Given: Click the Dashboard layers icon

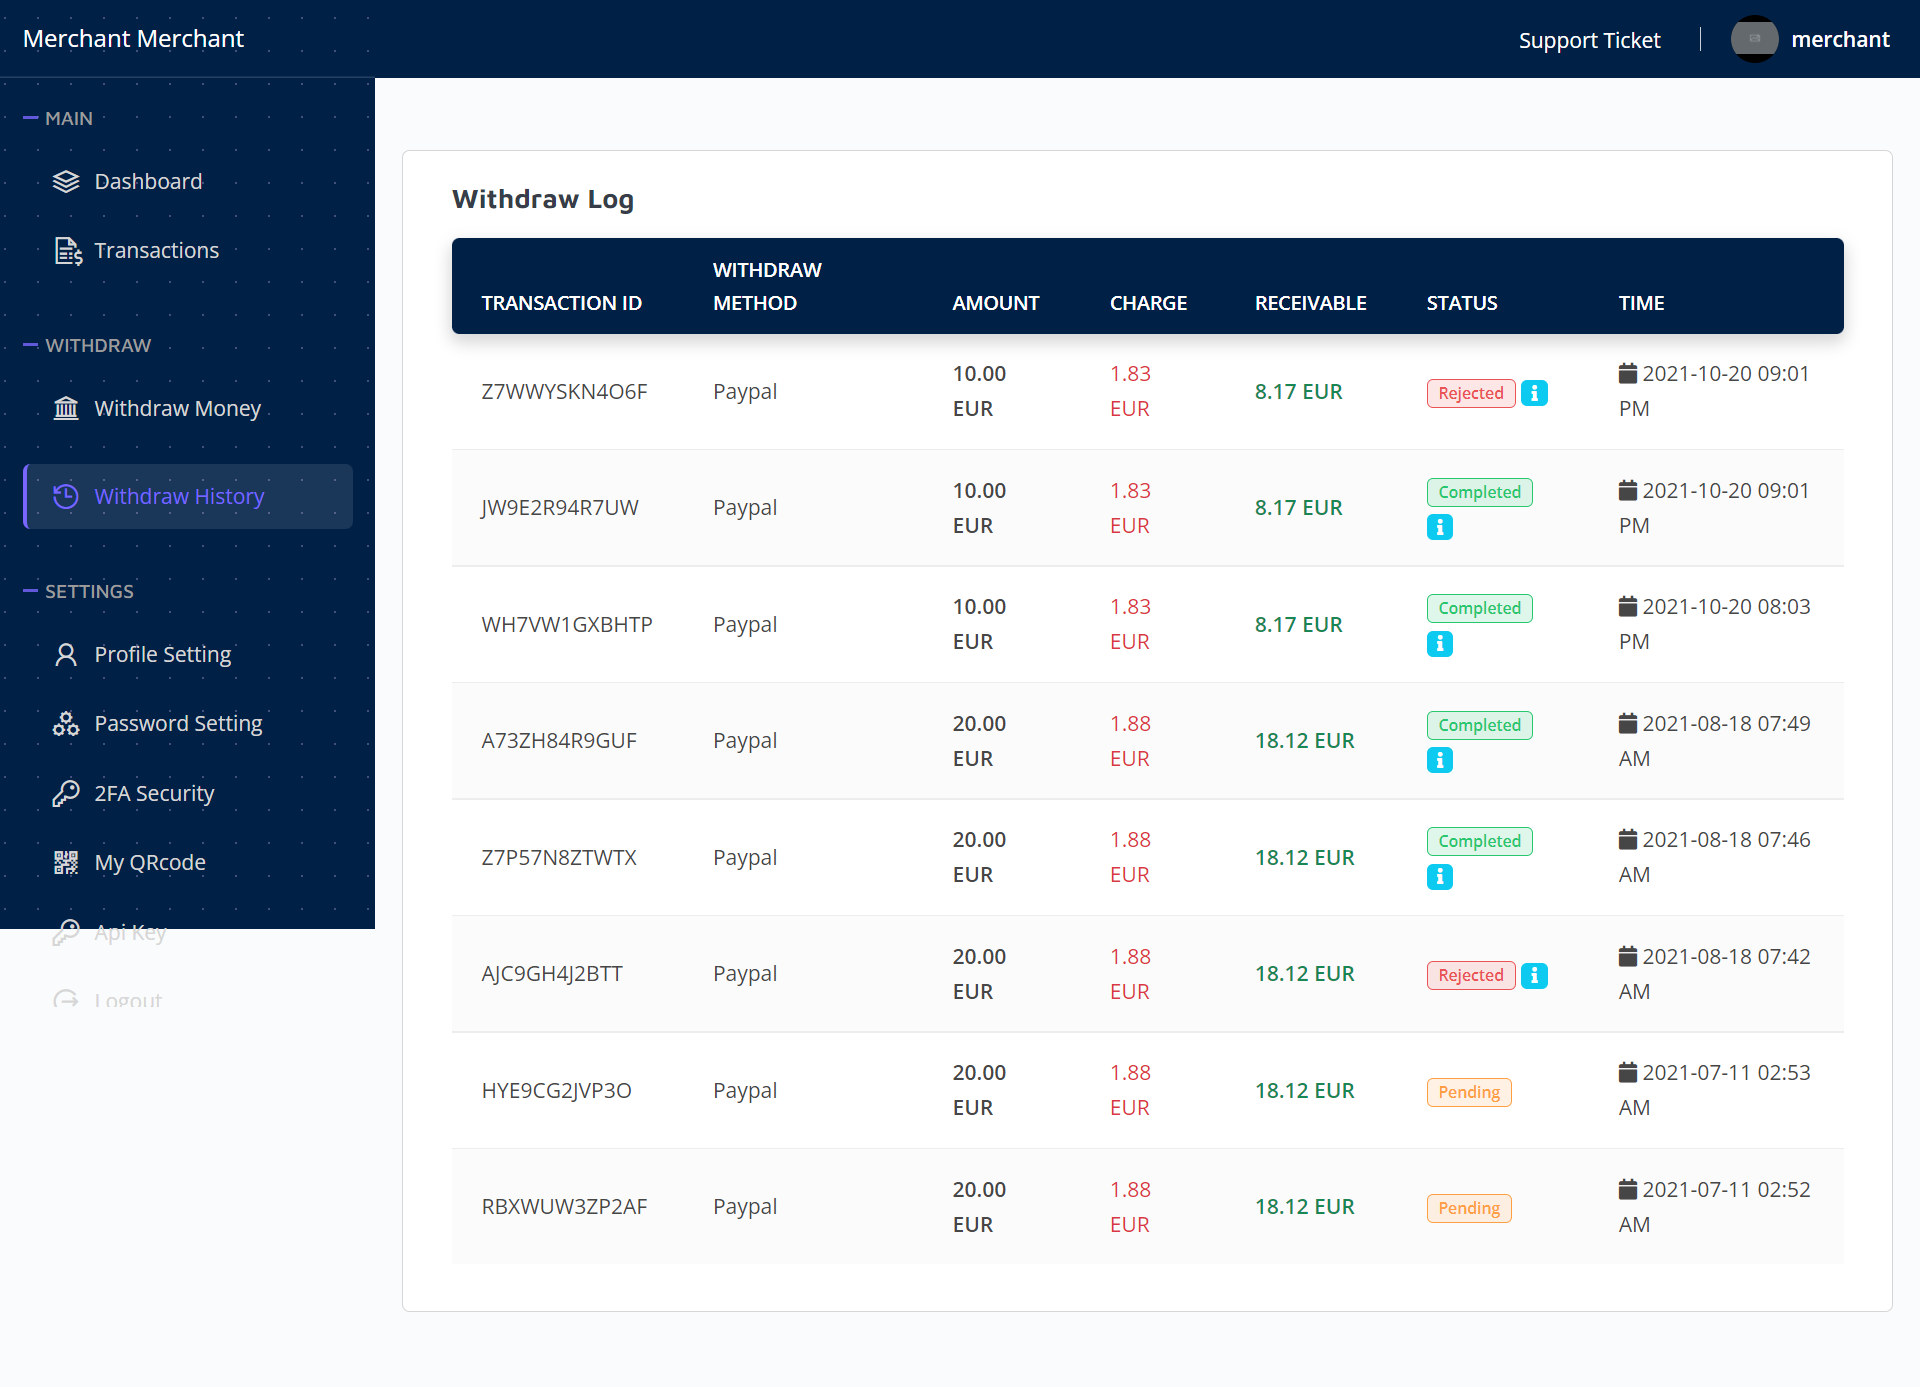Looking at the screenshot, I should pyautogui.click(x=66, y=182).
